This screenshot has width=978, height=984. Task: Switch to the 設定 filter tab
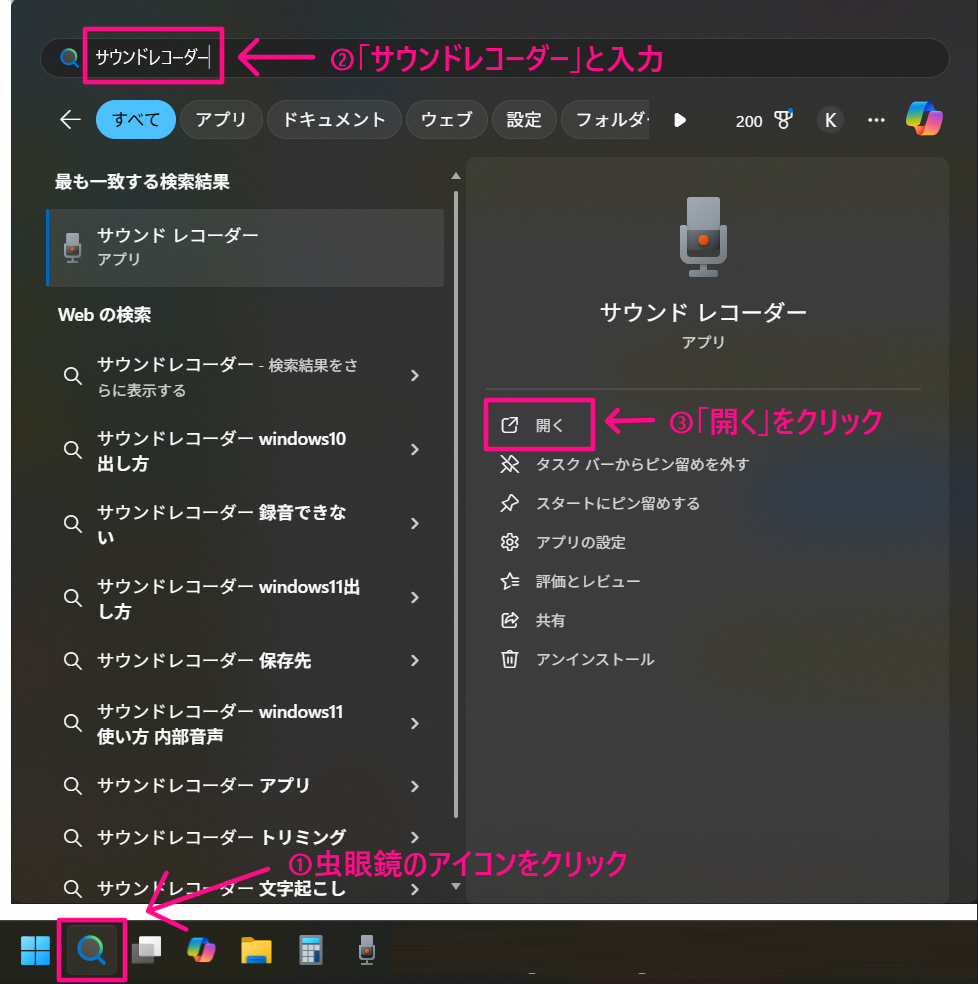524,119
